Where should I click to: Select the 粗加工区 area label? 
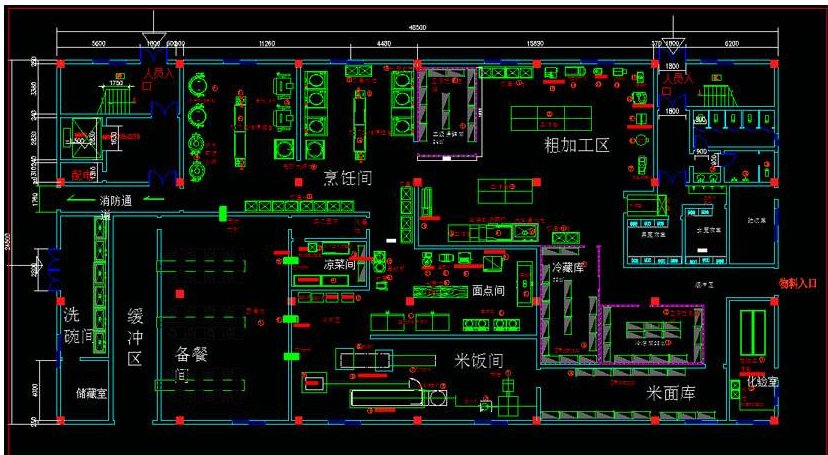(576, 146)
